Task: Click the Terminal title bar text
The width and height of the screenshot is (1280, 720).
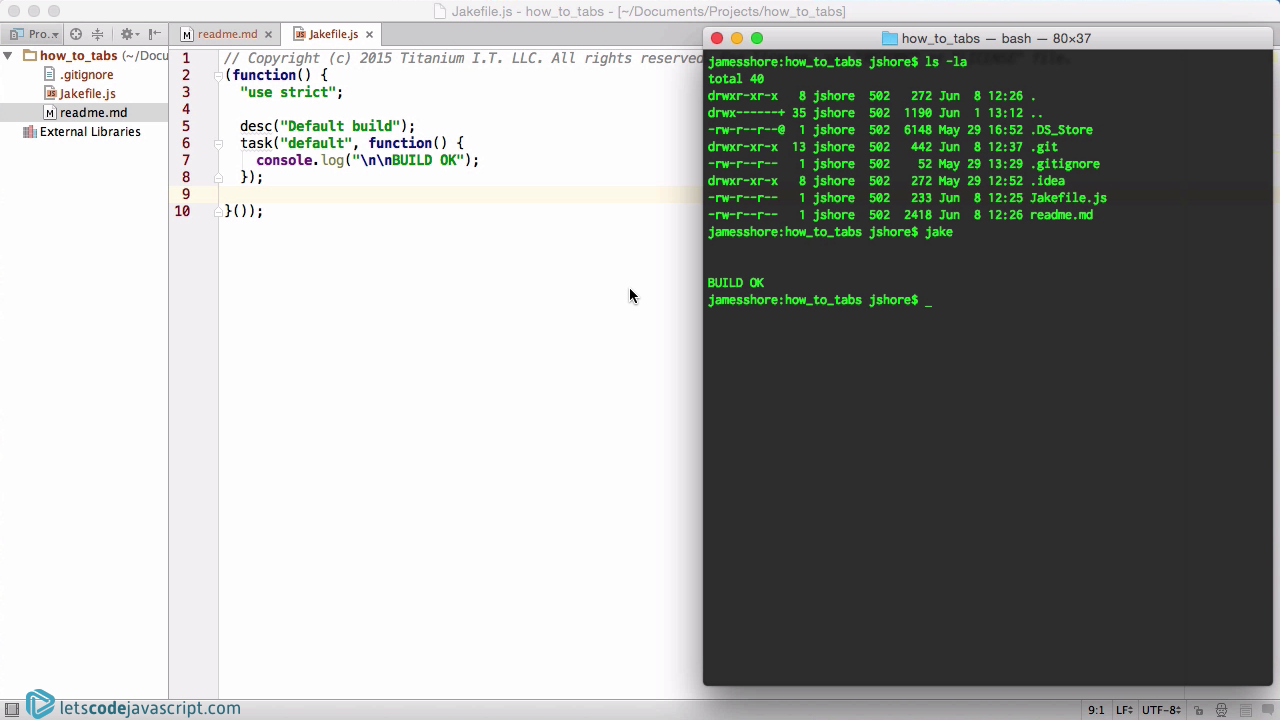Action: pyautogui.click(x=996, y=38)
